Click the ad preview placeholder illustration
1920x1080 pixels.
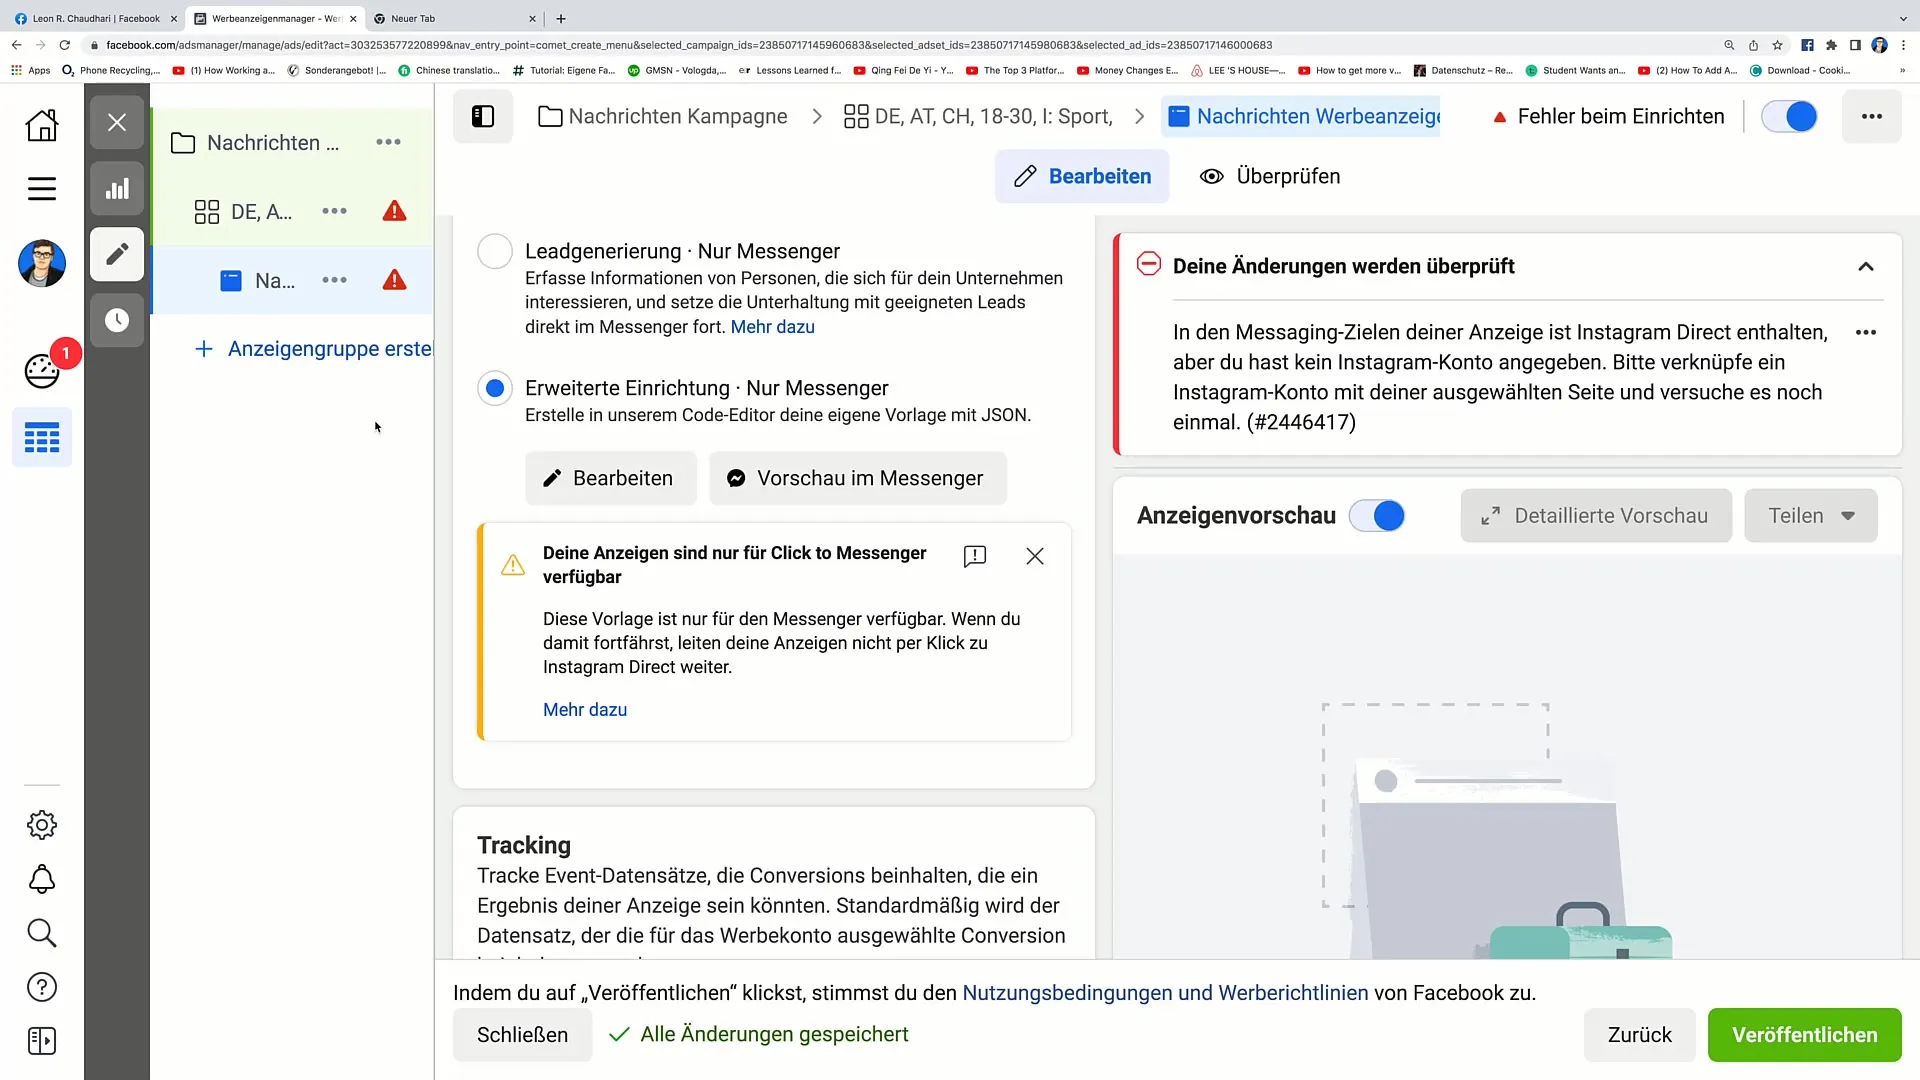(1497, 830)
